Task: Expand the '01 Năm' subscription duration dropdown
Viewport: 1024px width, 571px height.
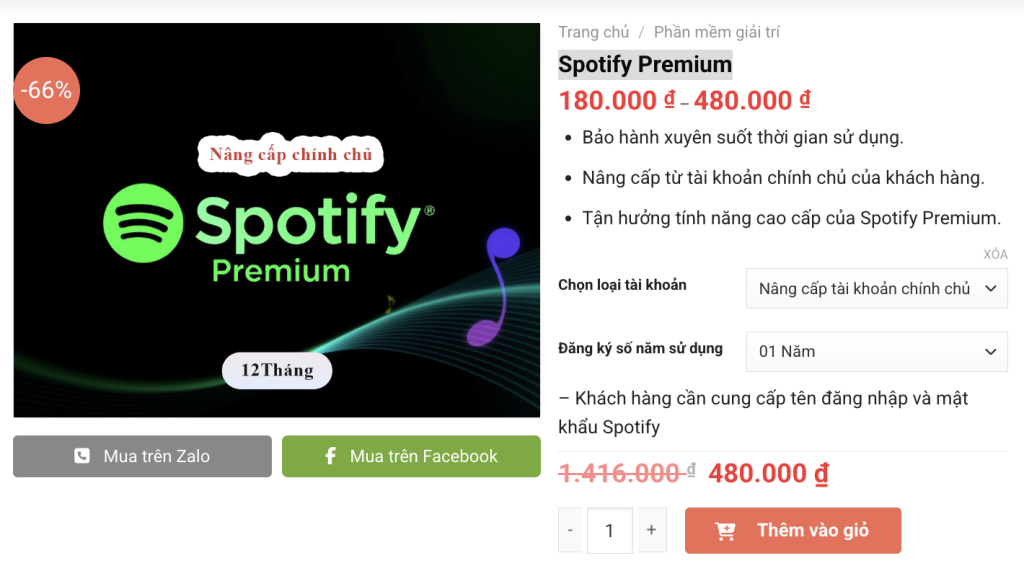Action: tap(876, 351)
